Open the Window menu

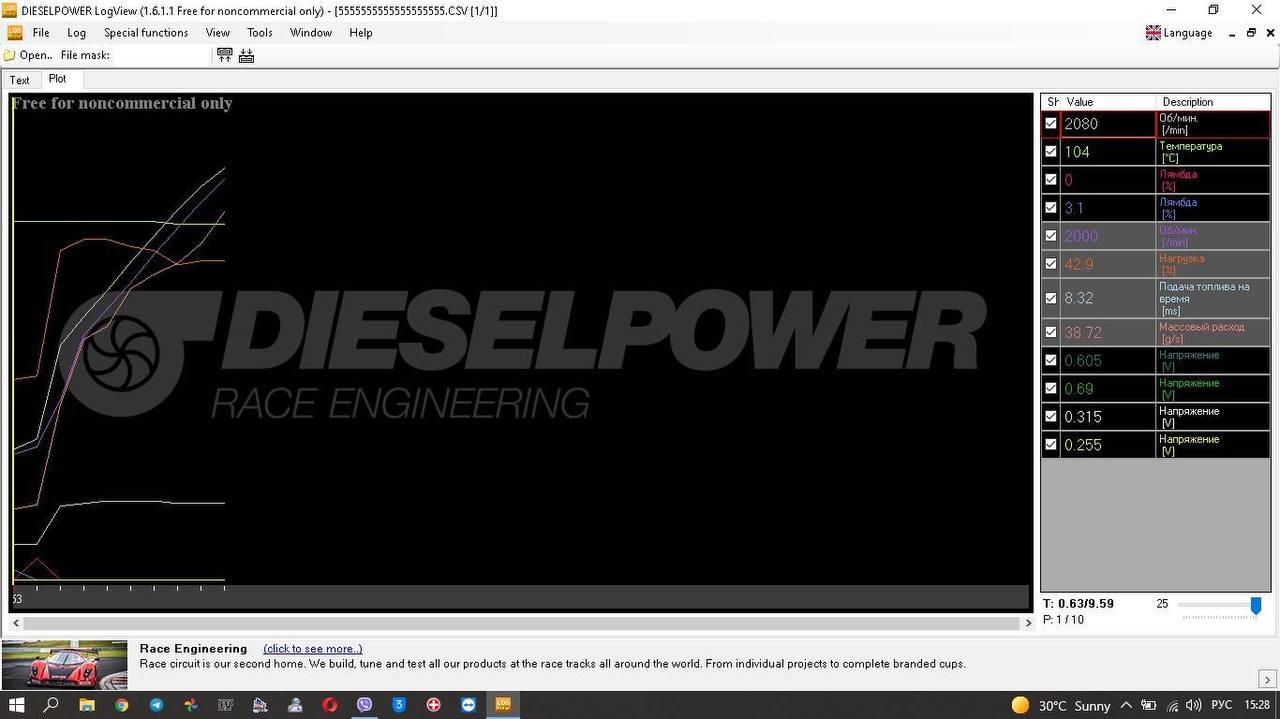click(x=311, y=33)
